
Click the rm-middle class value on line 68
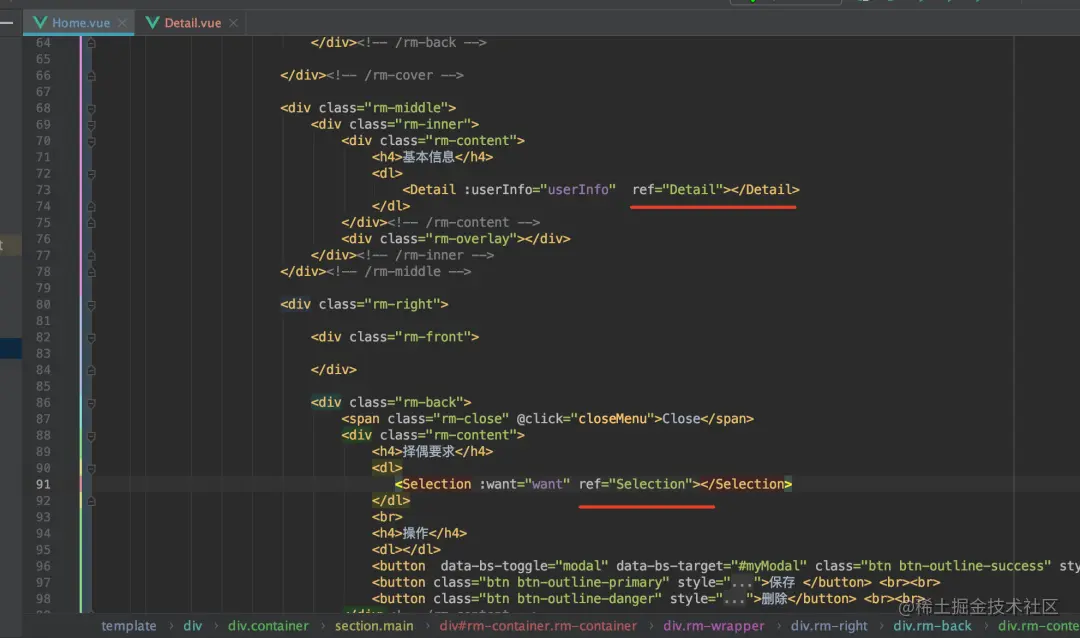tap(410, 108)
